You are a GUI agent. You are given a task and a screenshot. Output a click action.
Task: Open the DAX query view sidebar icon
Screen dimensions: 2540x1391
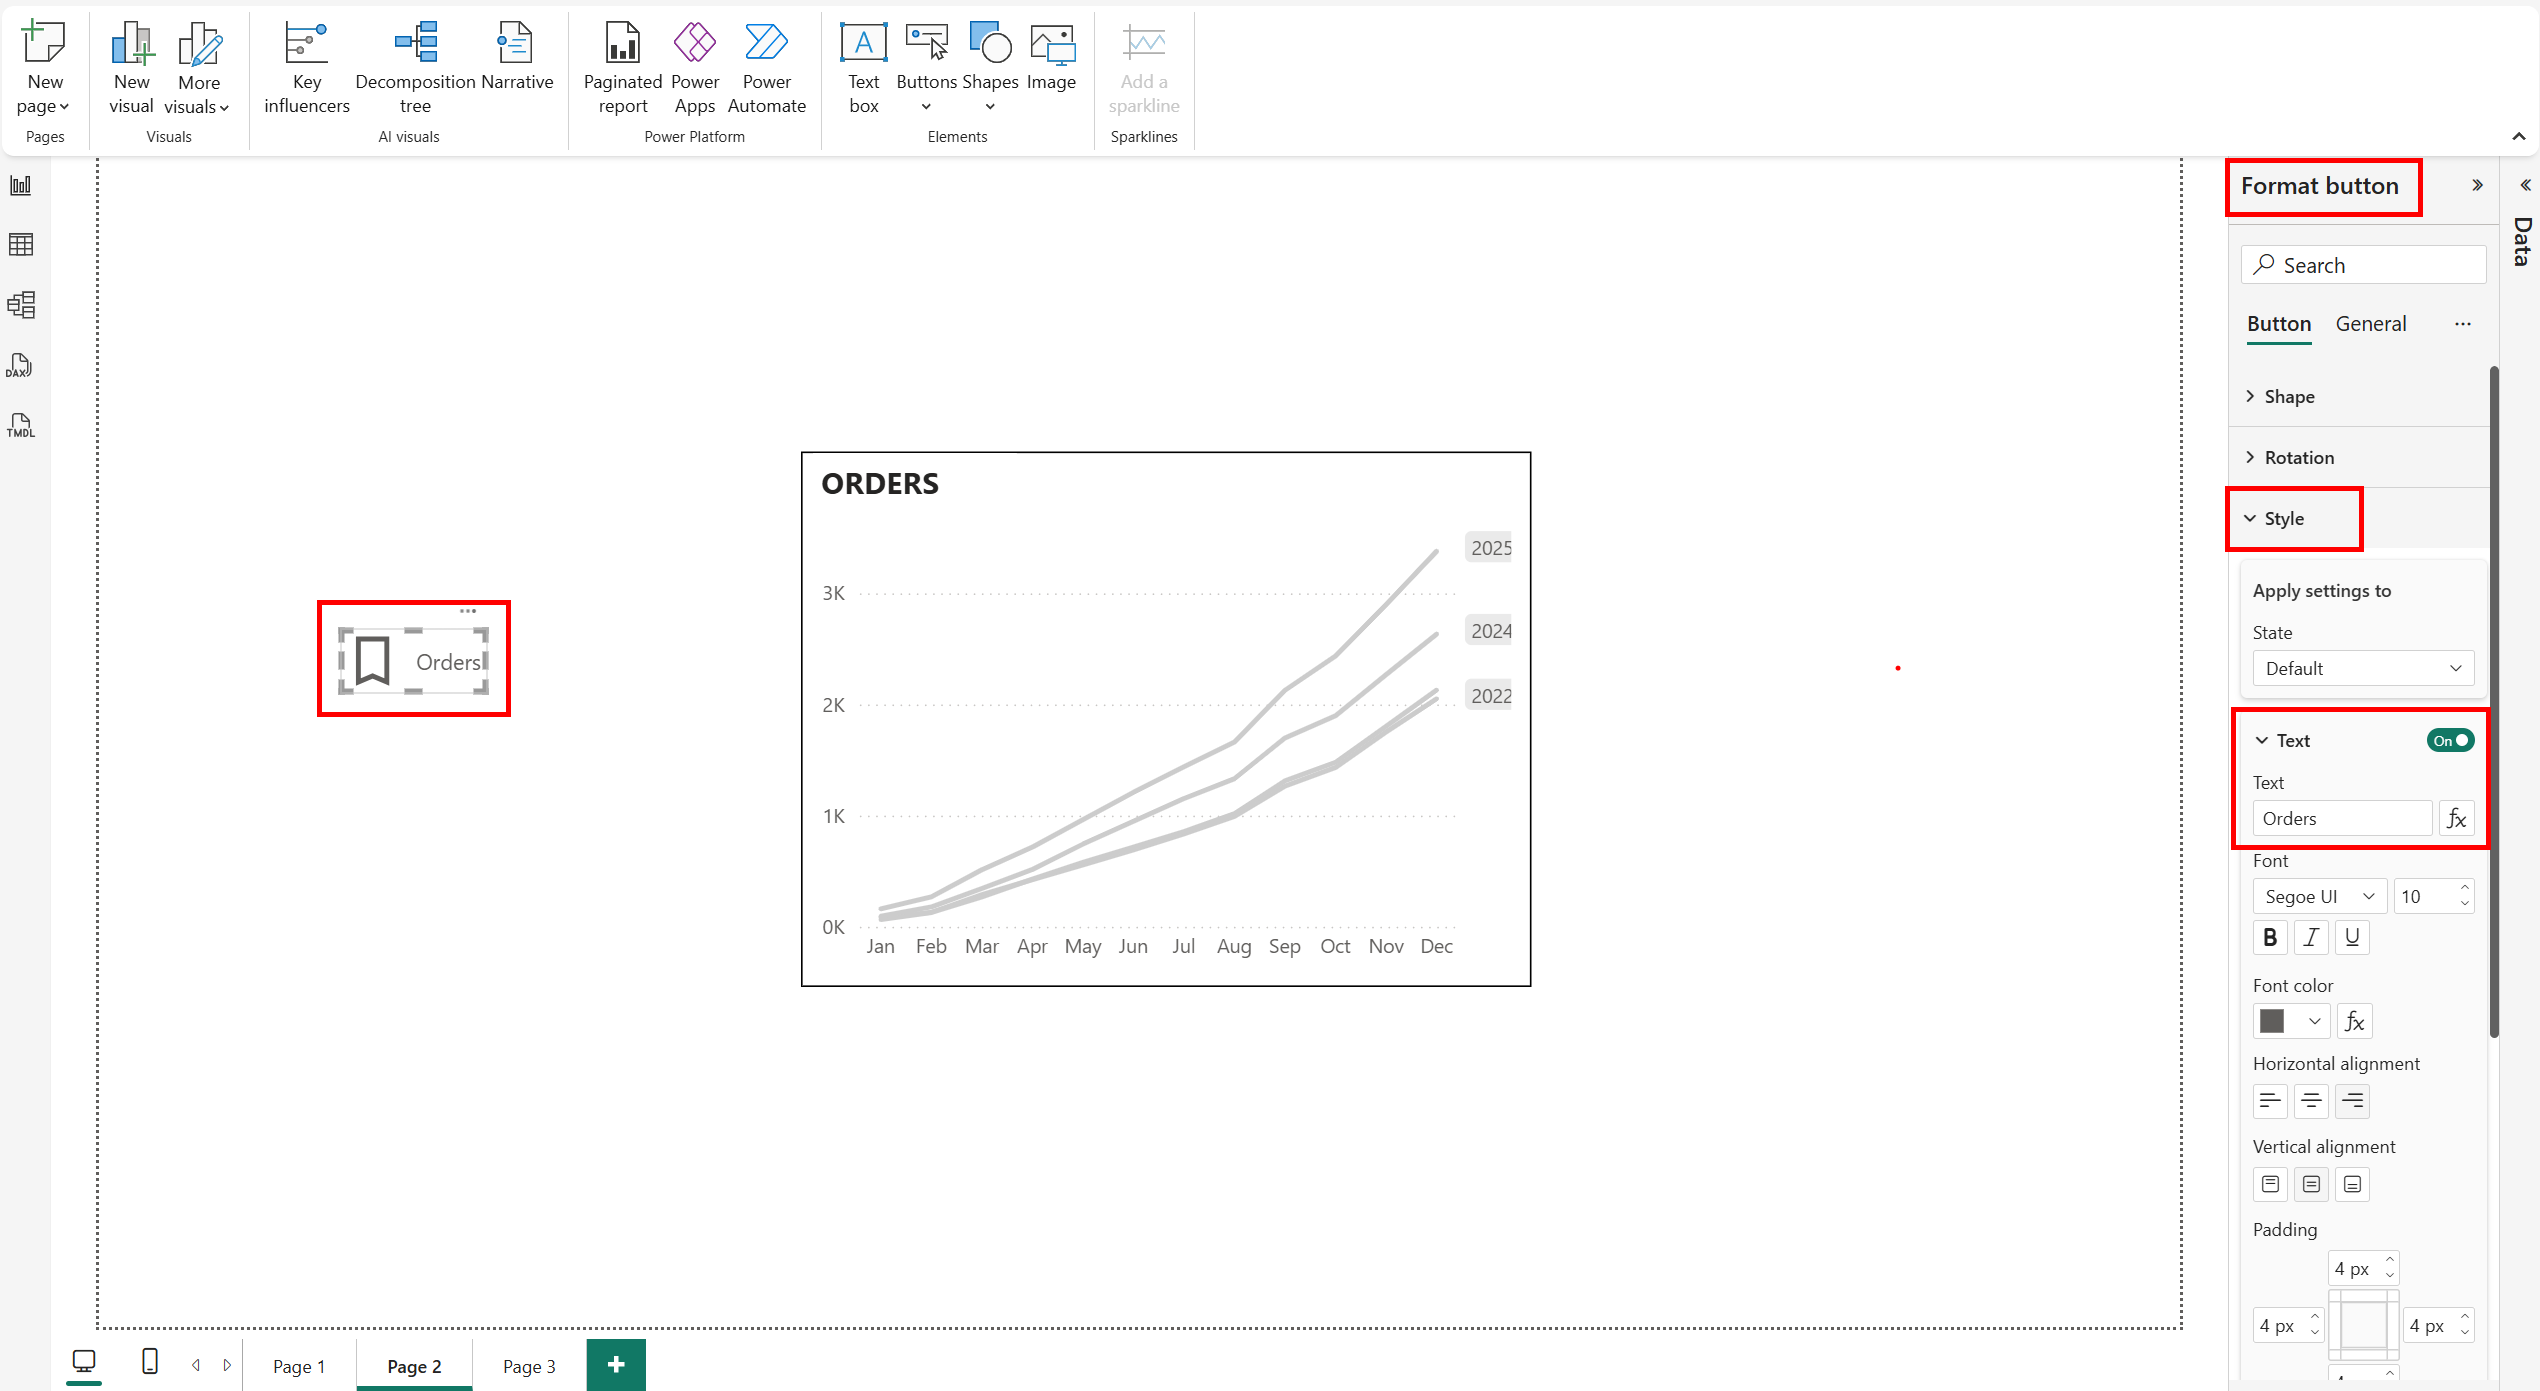tap(20, 366)
